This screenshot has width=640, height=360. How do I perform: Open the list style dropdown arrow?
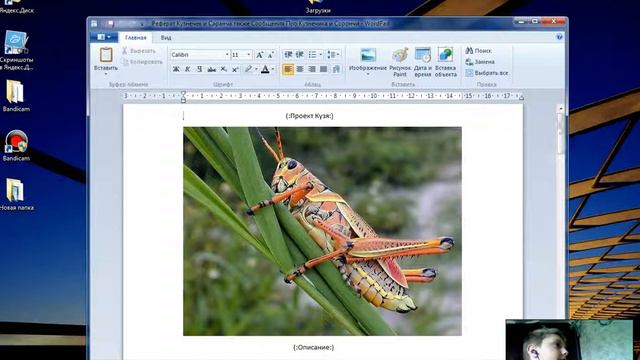tap(320, 55)
